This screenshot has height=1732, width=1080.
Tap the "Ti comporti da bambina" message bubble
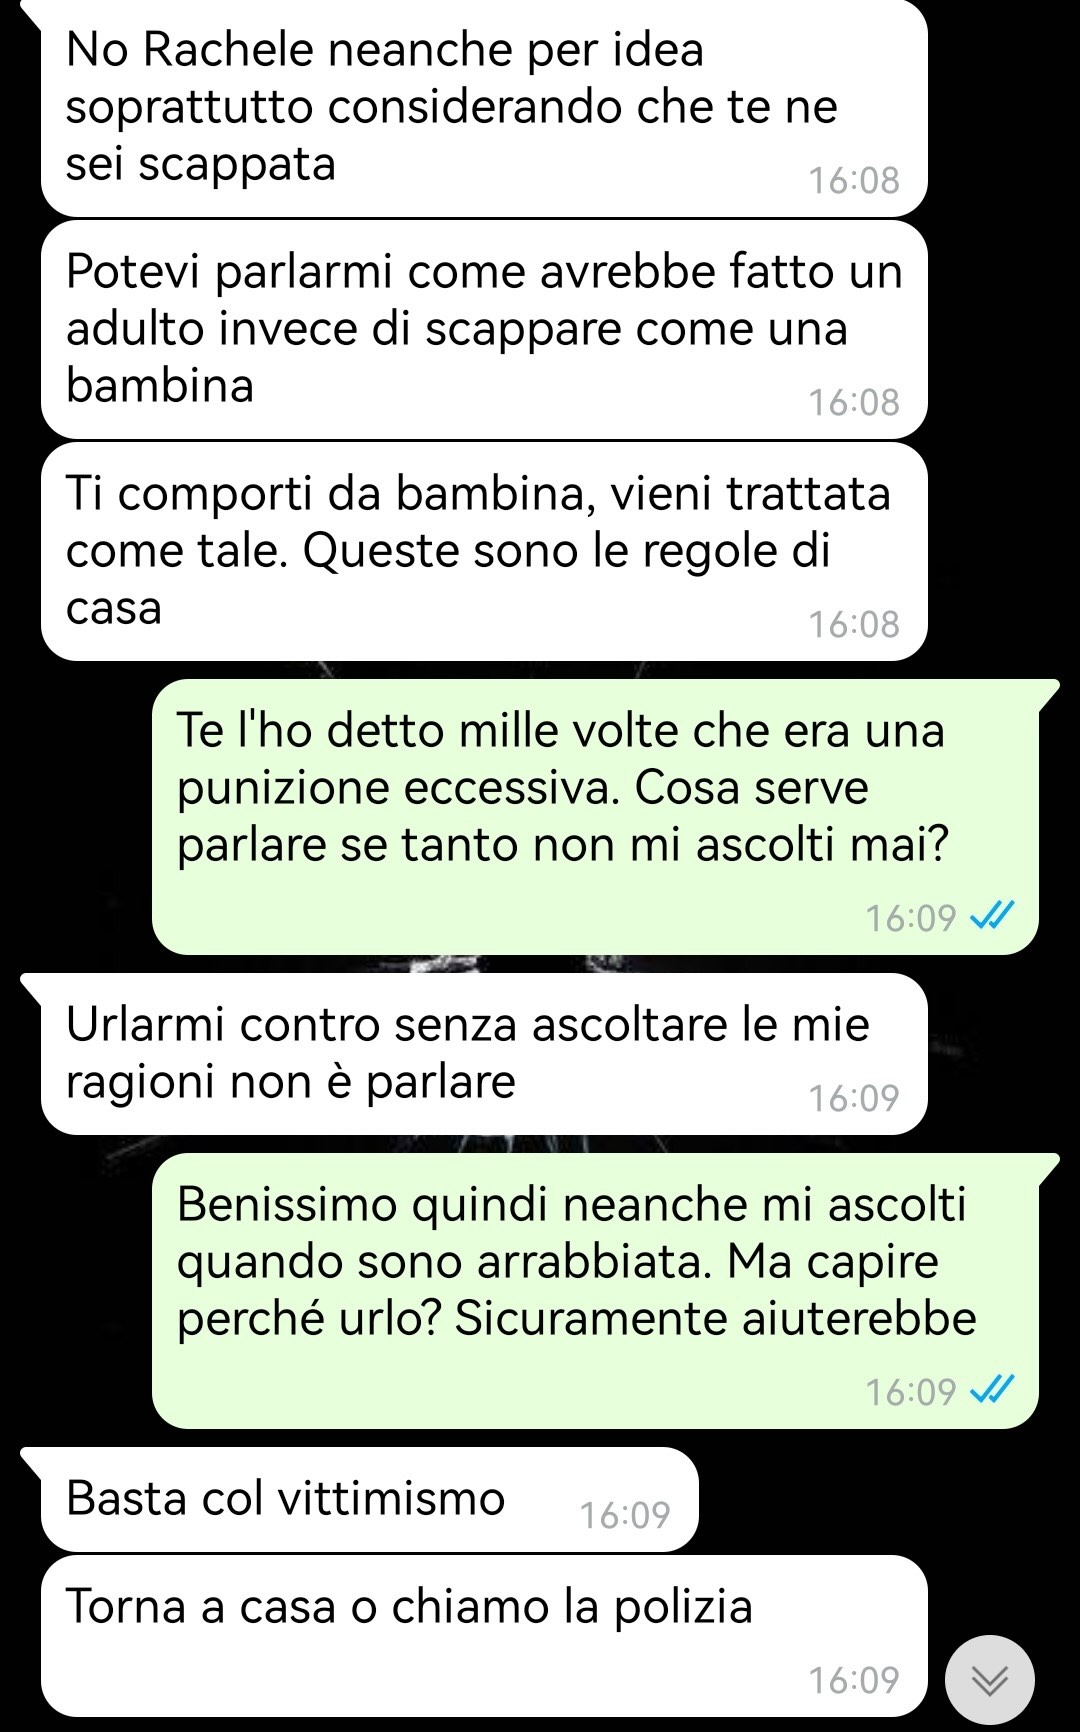[x=484, y=551]
